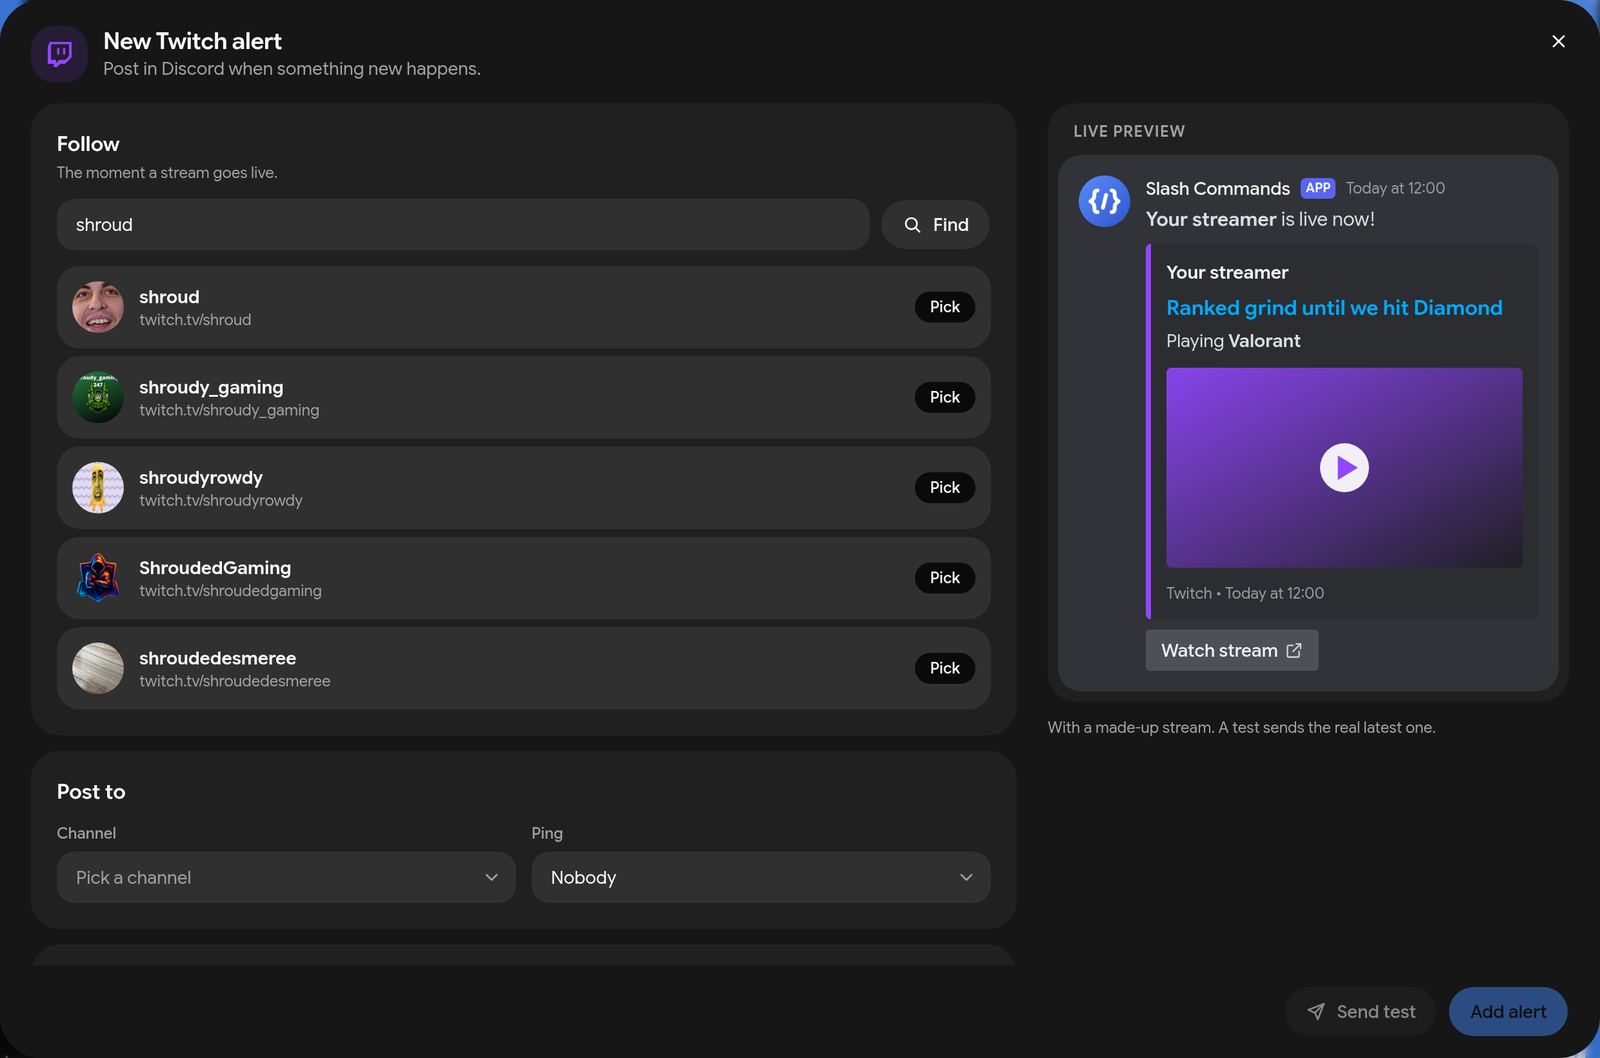The image size is (1600, 1058).
Task: Click the Watch stream button
Action: click(1231, 650)
